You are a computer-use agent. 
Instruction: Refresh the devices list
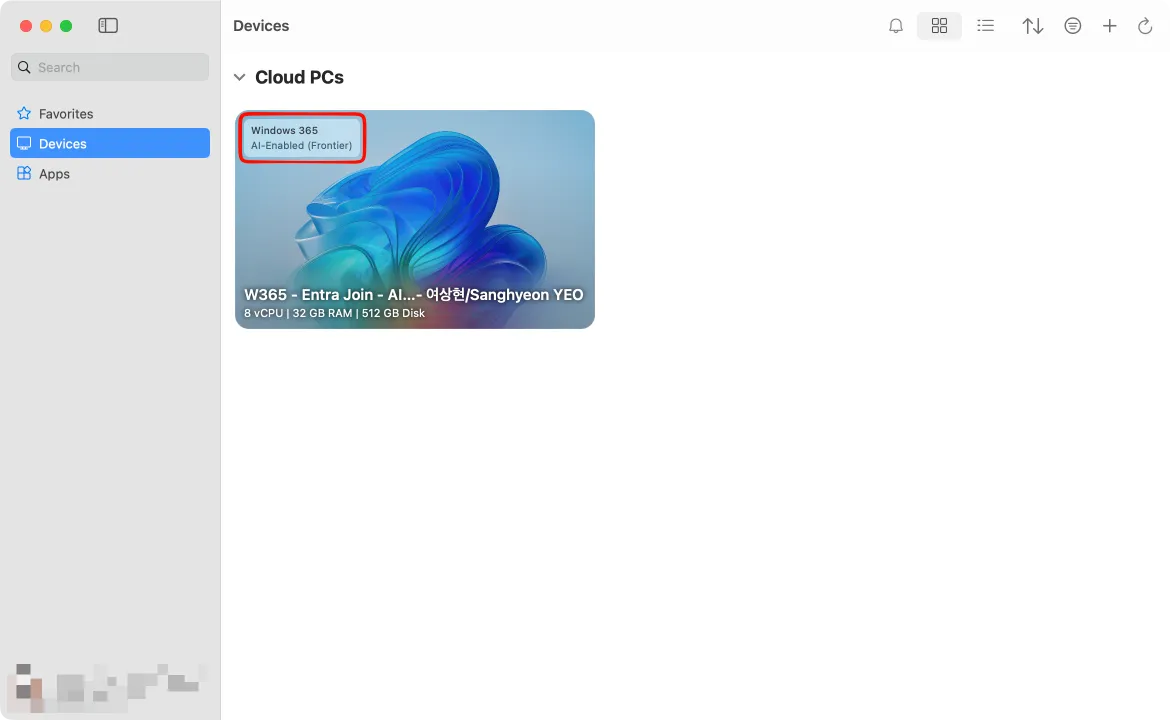coord(1146,26)
